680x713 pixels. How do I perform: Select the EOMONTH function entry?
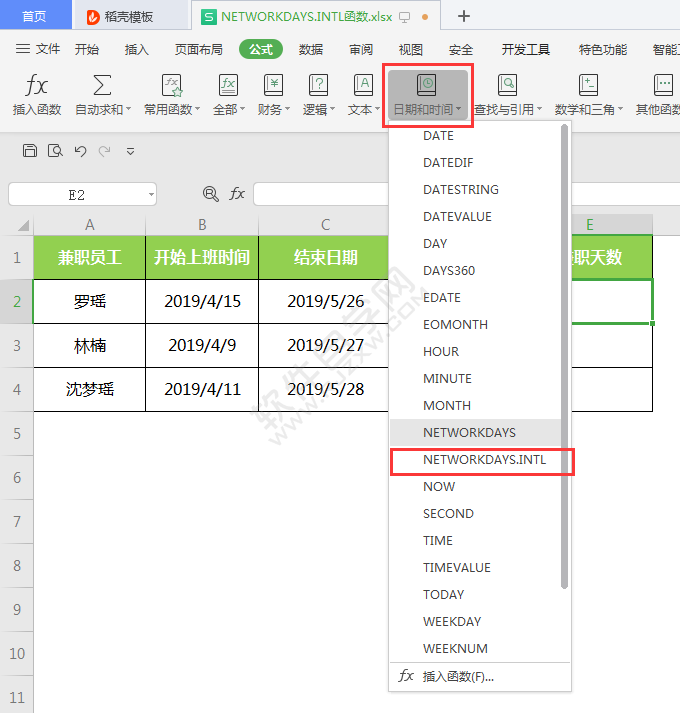click(455, 325)
